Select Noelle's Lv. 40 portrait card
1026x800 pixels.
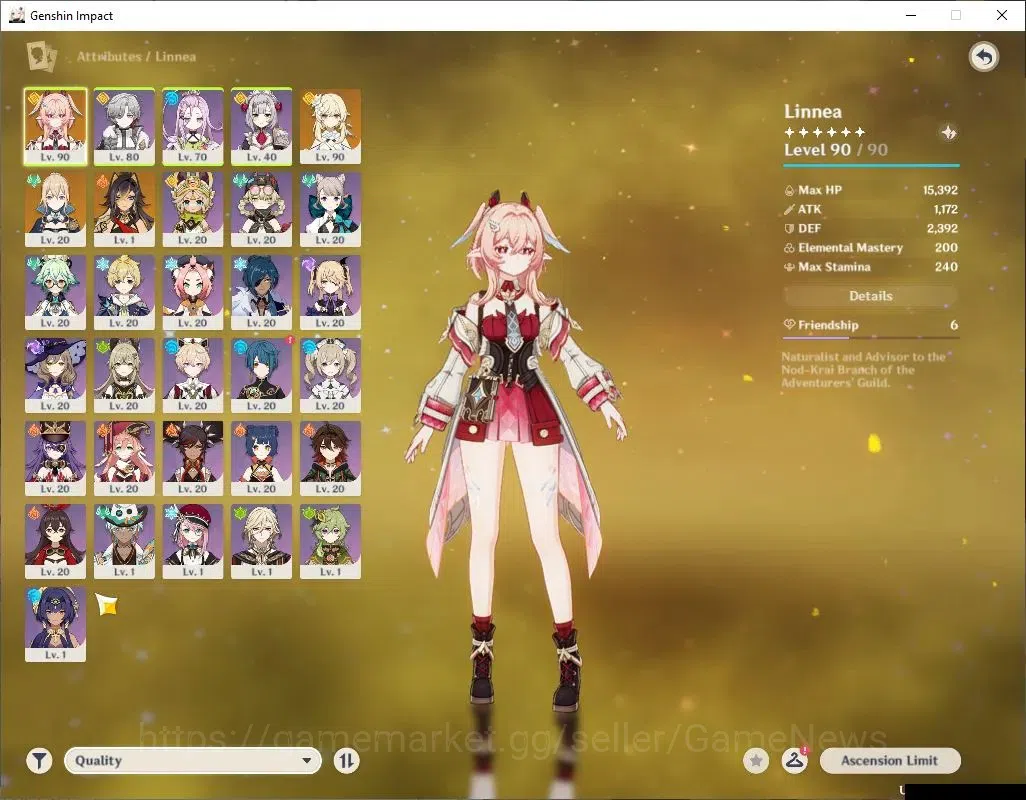point(262,126)
